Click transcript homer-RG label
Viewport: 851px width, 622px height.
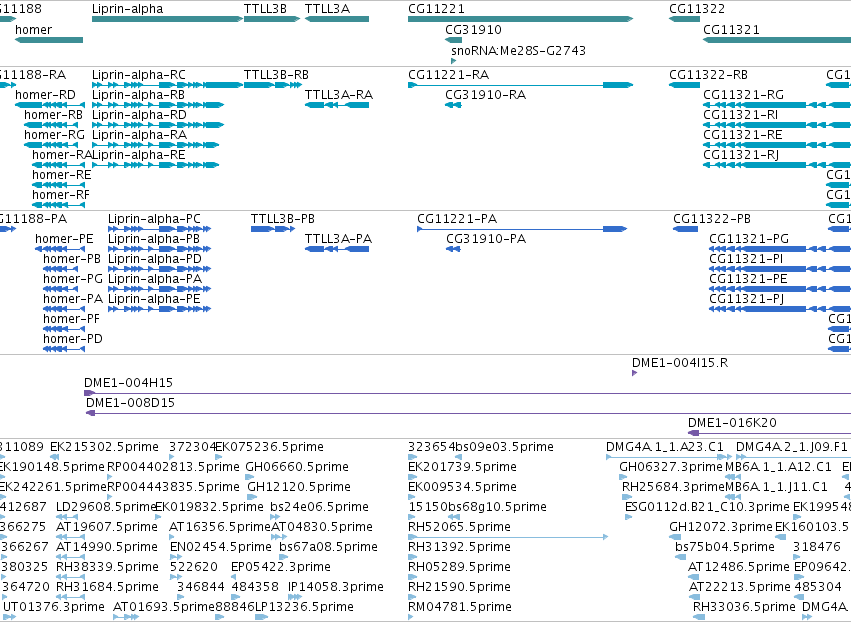coord(54,135)
